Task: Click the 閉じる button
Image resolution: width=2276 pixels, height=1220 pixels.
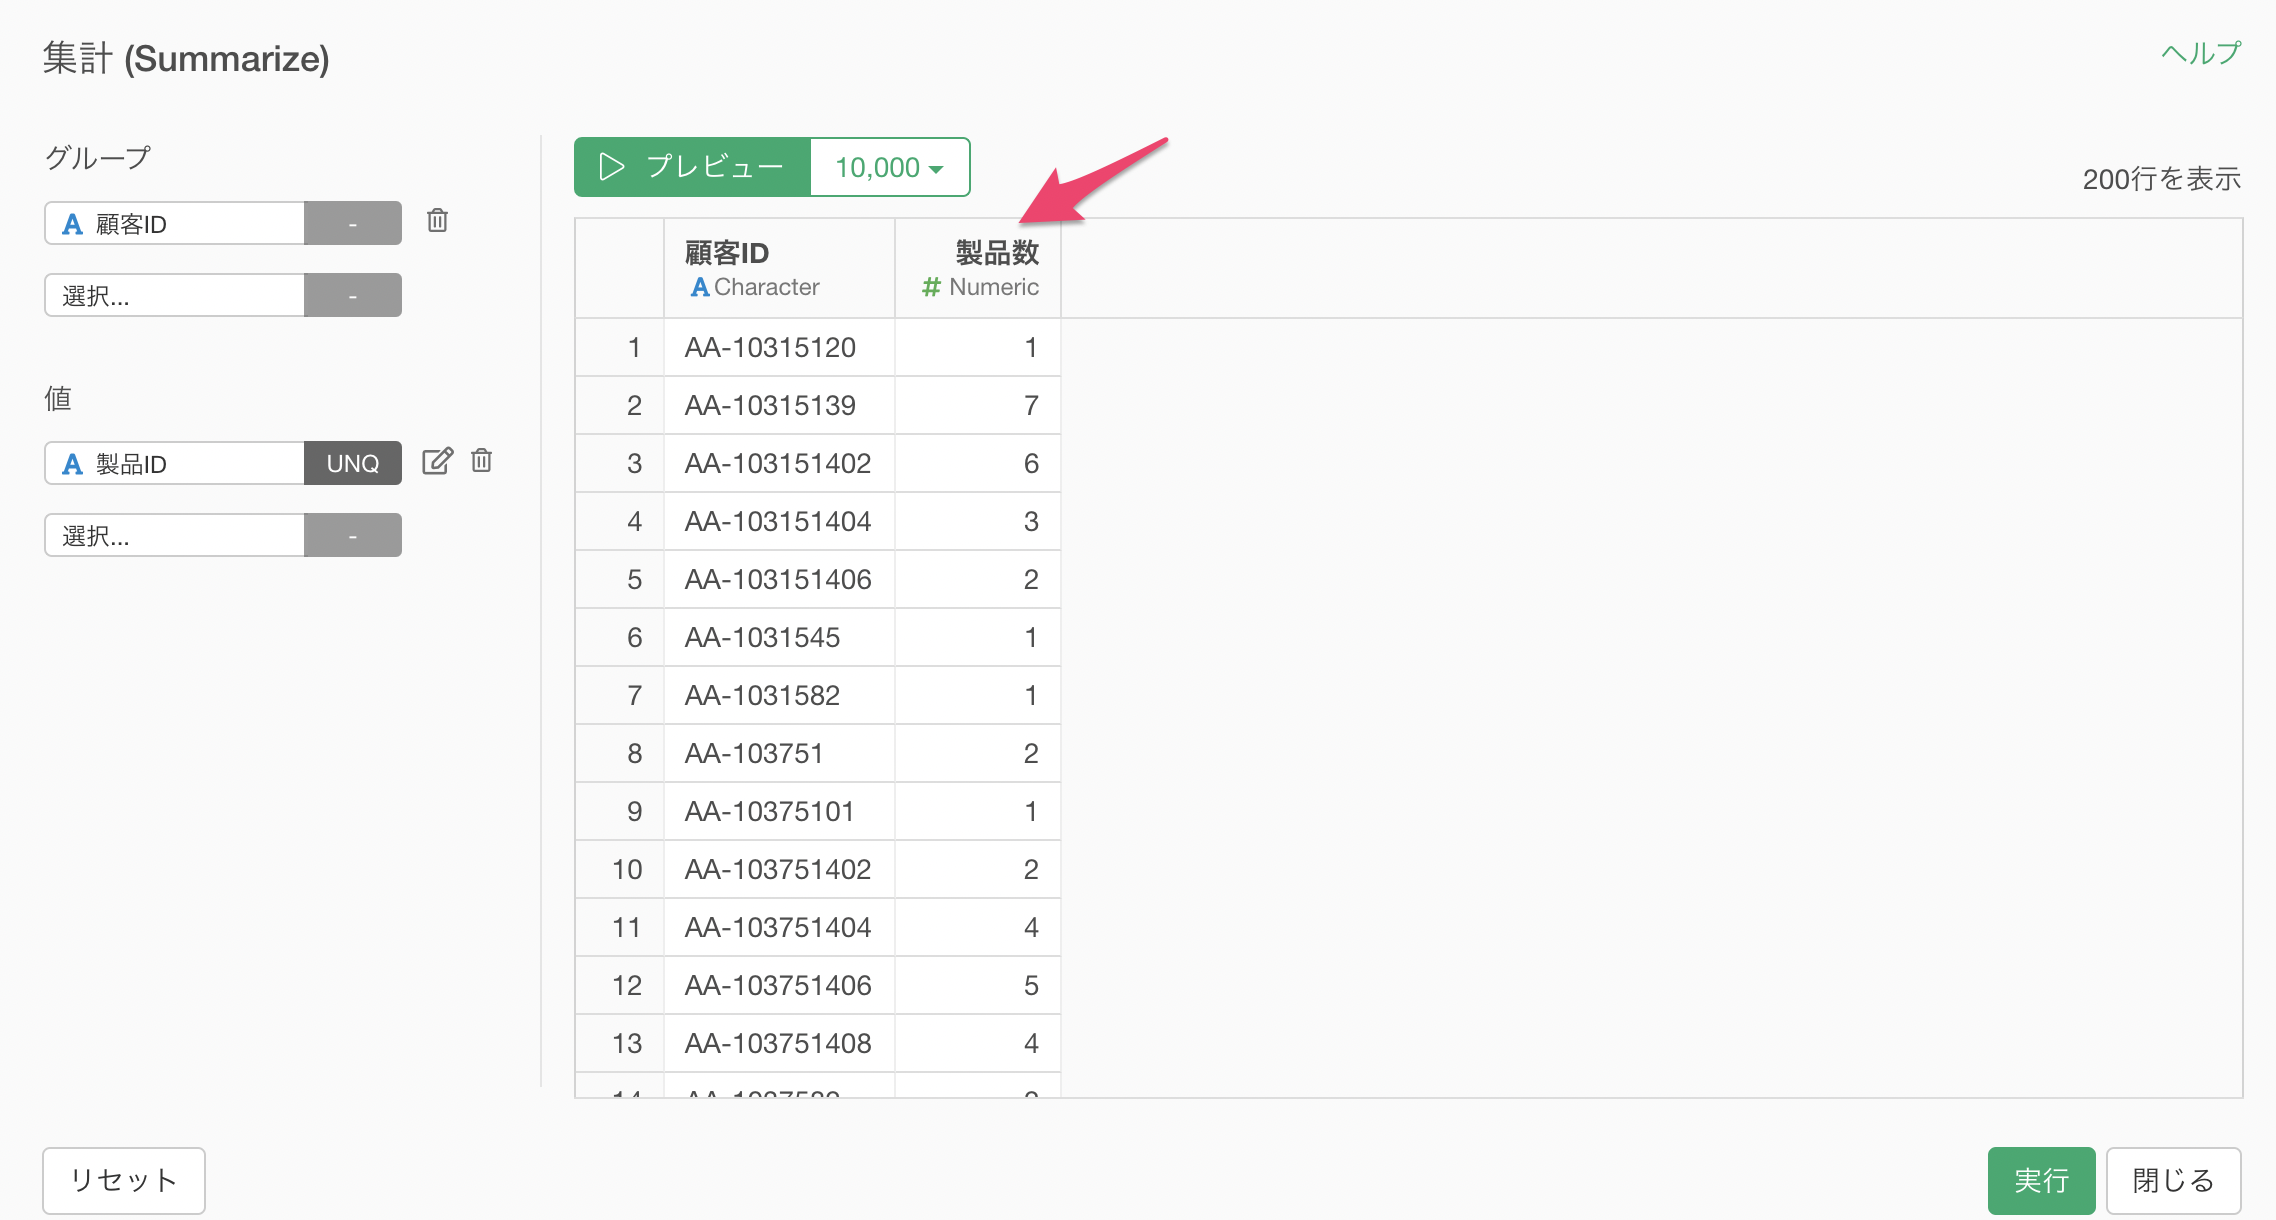Action: 2173,1180
